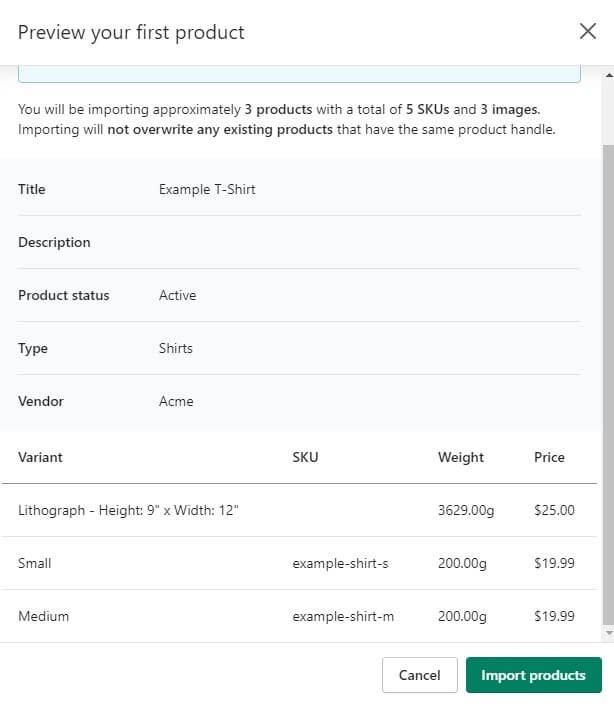Viewport: 614px width, 704px height.
Task: Select the Medium variant name
Action: click(44, 616)
